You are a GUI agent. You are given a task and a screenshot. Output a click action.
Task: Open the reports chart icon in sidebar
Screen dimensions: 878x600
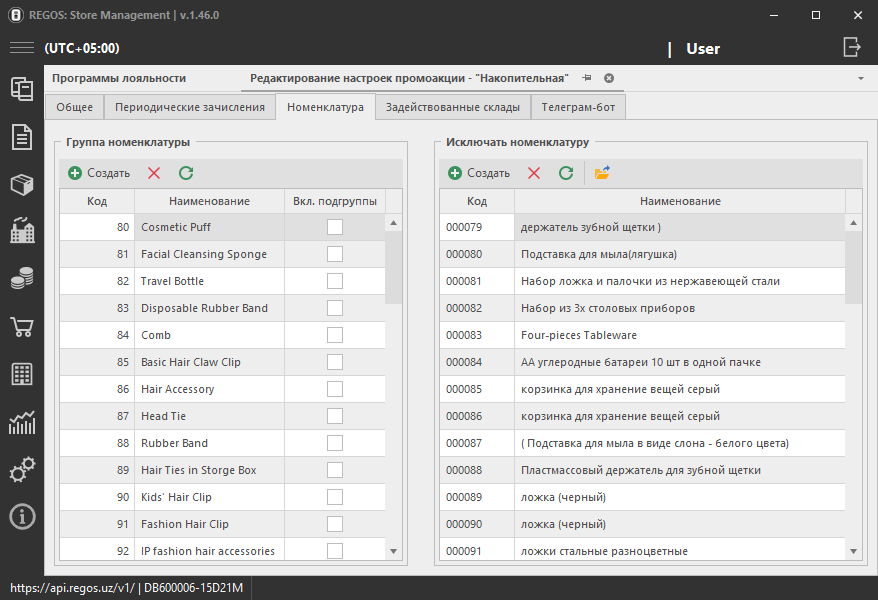[x=22, y=422]
